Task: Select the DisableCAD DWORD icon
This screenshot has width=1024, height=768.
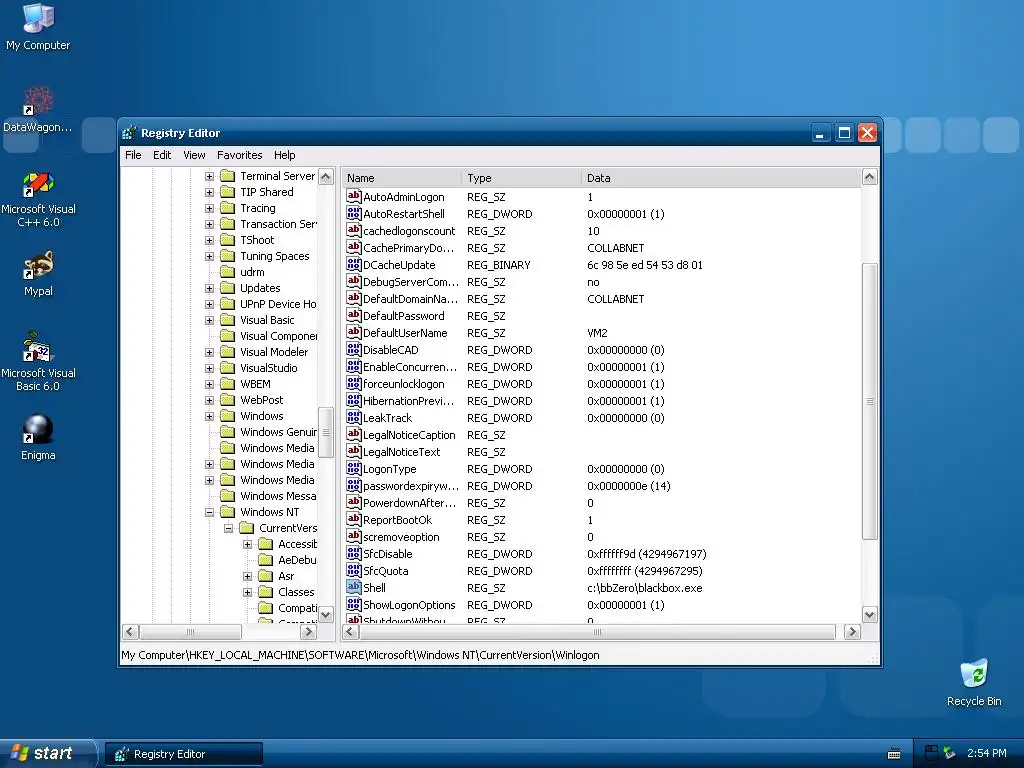Action: 353,349
